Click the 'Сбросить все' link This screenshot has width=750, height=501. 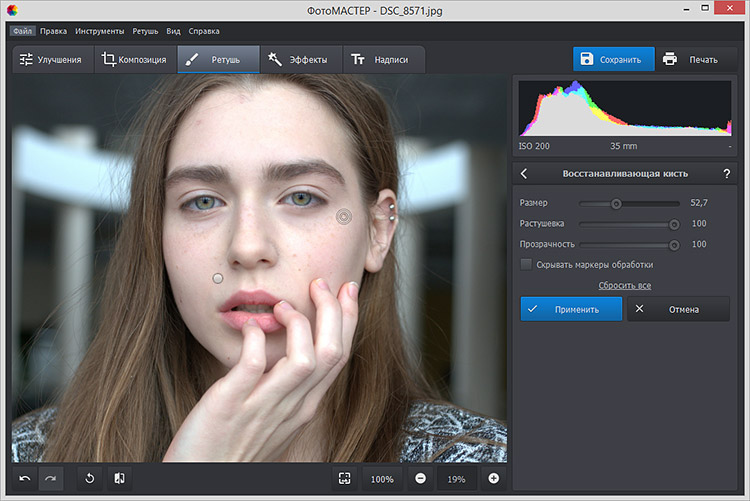624,285
